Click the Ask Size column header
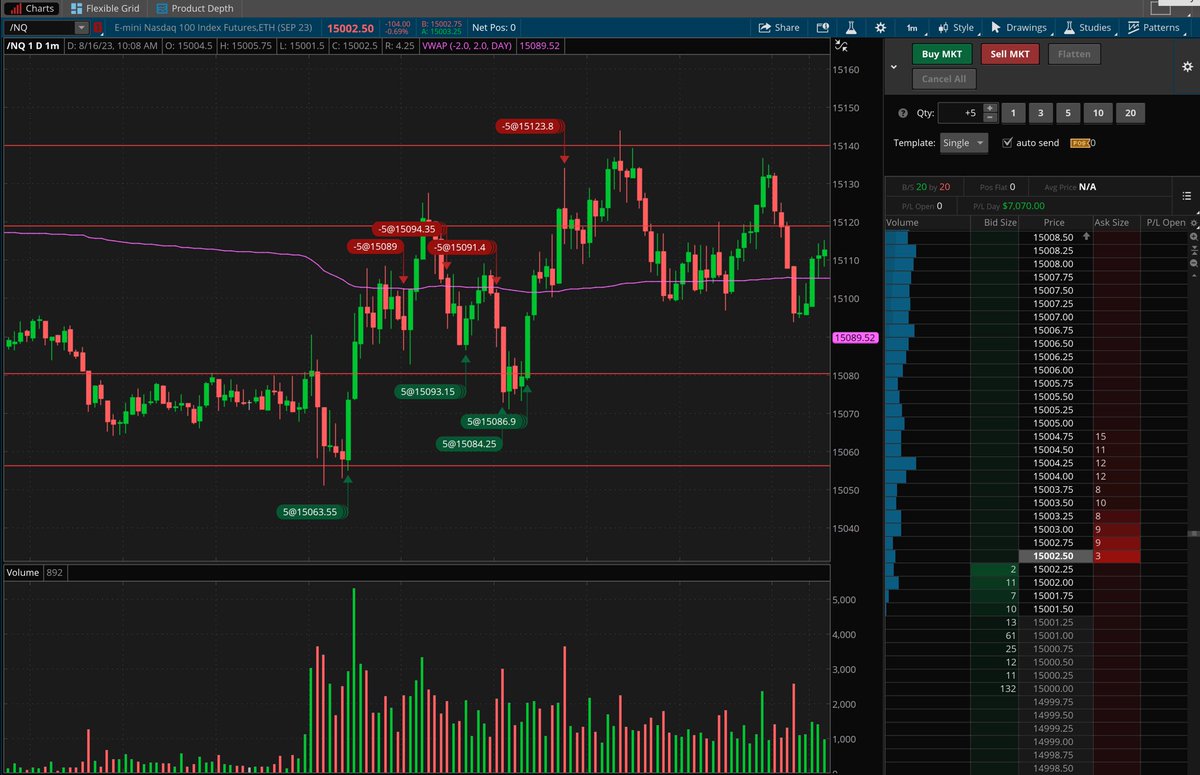 point(1112,223)
